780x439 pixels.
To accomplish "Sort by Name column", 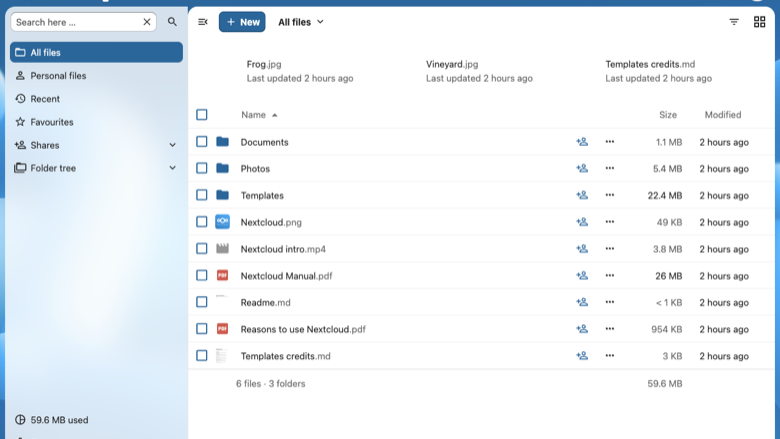I will click(259, 115).
